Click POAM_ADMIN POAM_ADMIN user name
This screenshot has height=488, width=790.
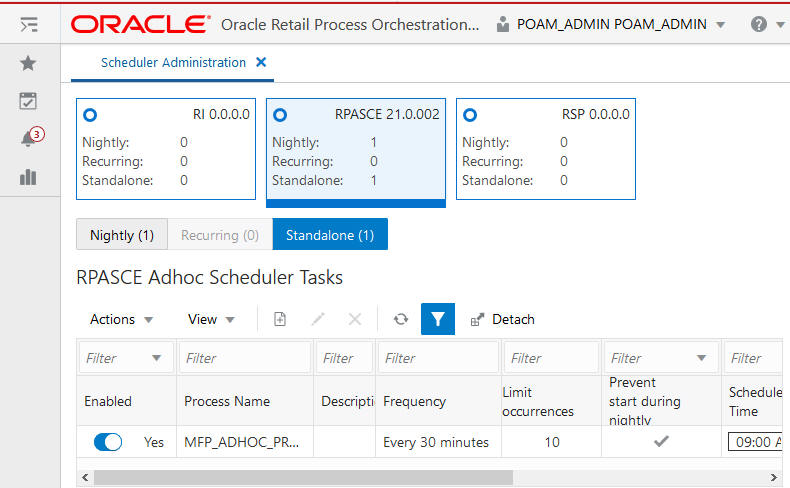click(x=612, y=24)
